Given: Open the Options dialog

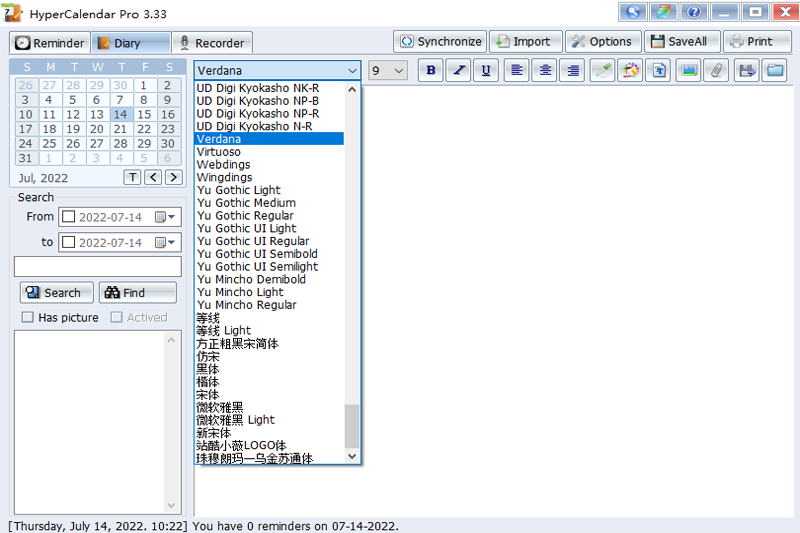Looking at the screenshot, I should pyautogui.click(x=603, y=41).
